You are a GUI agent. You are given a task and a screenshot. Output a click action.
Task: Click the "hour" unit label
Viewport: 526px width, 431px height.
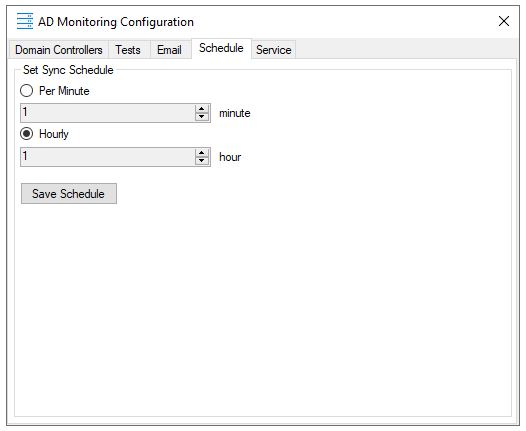[x=230, y=157]
